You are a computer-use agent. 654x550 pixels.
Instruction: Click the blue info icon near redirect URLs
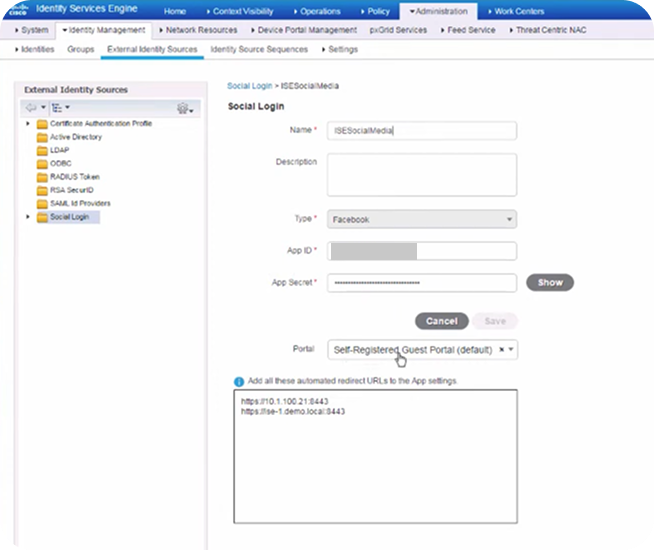[x=239, y=382]
